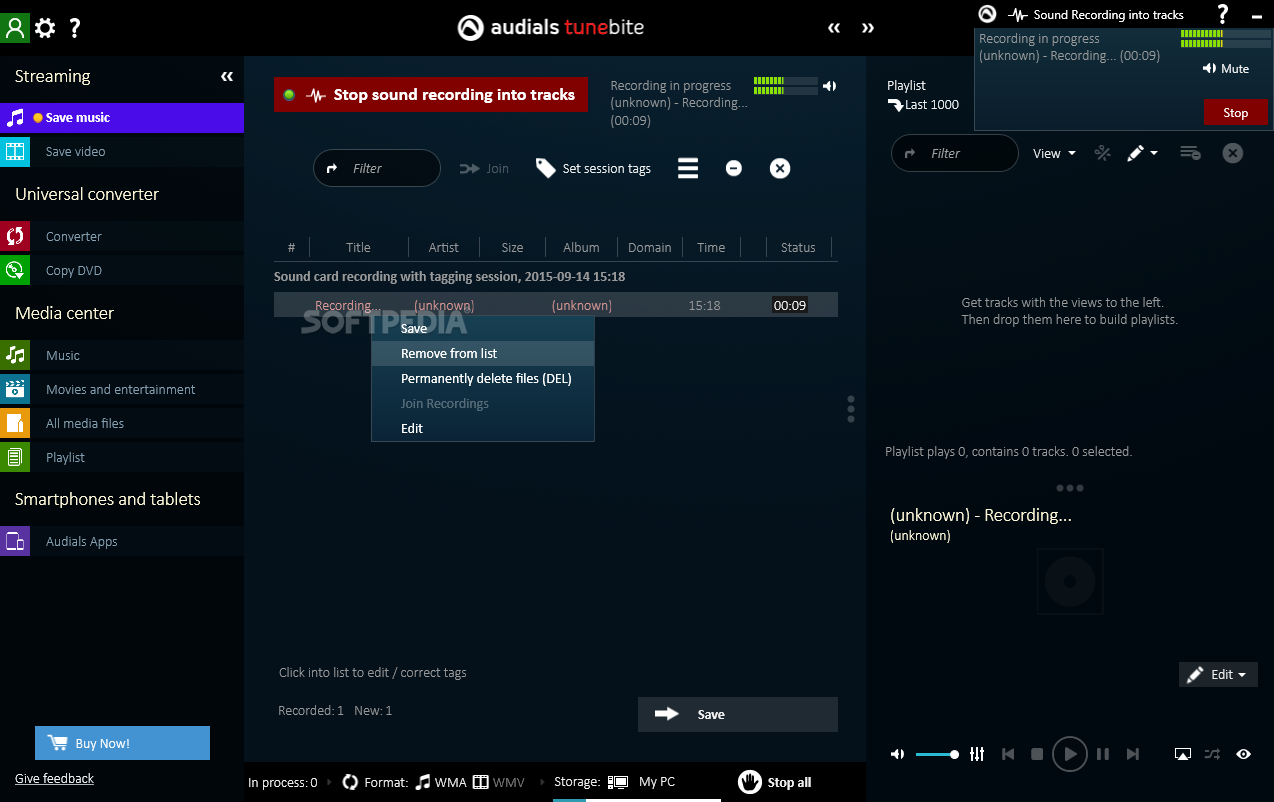1274x802 pixels.
Task: Click the Play button
Action: tap(1070, 754)
